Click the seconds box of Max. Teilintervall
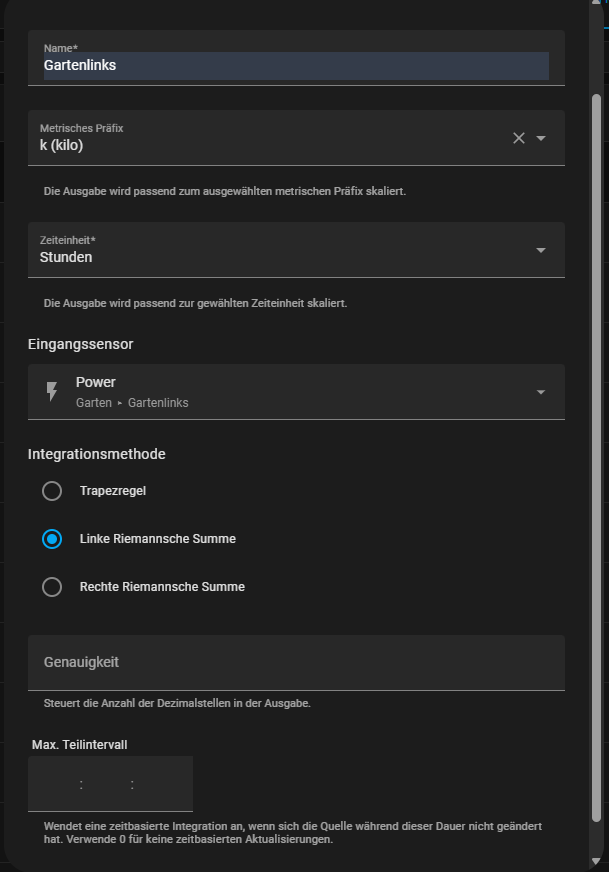This screenshot has height=872, width=609. 158,785
